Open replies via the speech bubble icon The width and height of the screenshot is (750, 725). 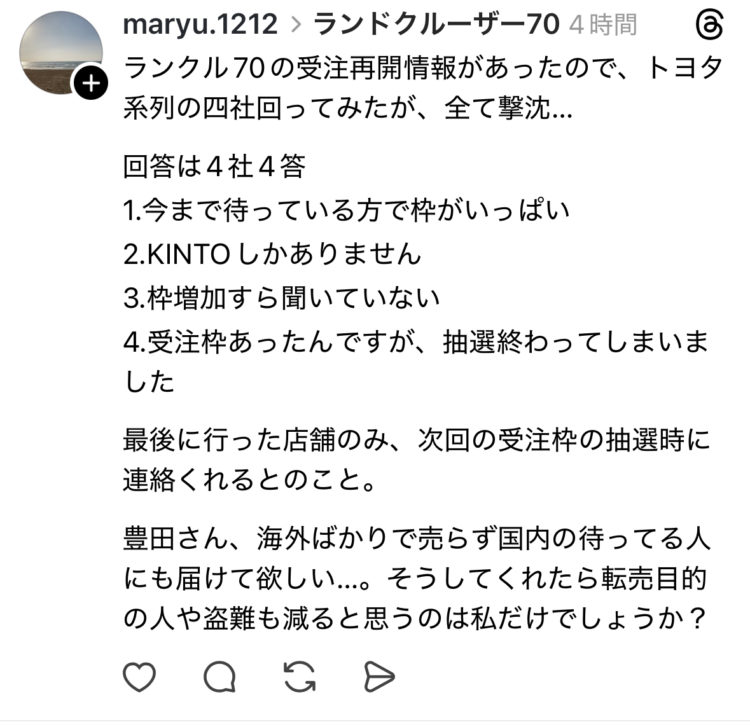220,676
